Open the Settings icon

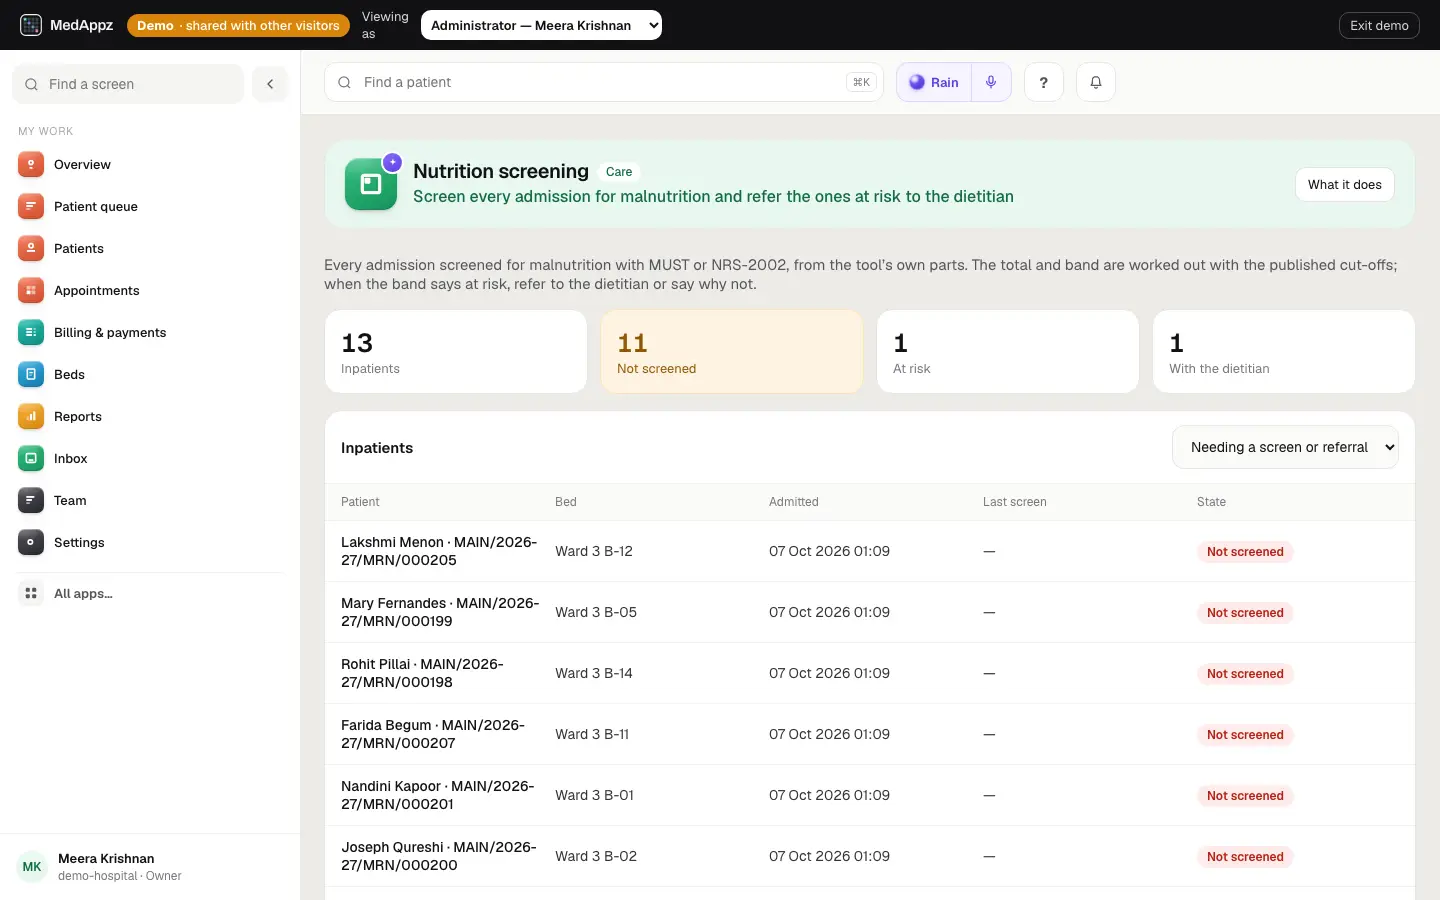(31, 543)
